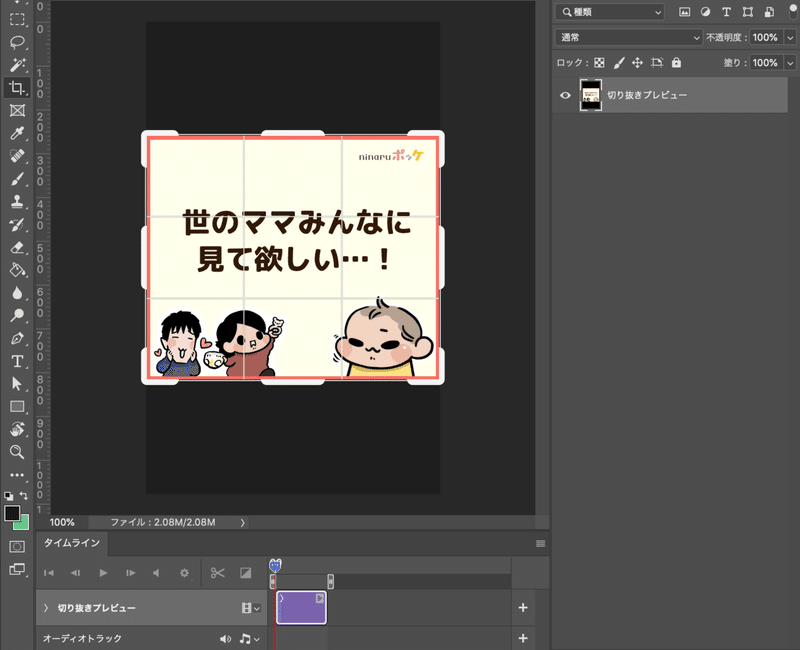Click the black foreground color swatch
This screenshot has height=650, width=800.
click(12, 513)
